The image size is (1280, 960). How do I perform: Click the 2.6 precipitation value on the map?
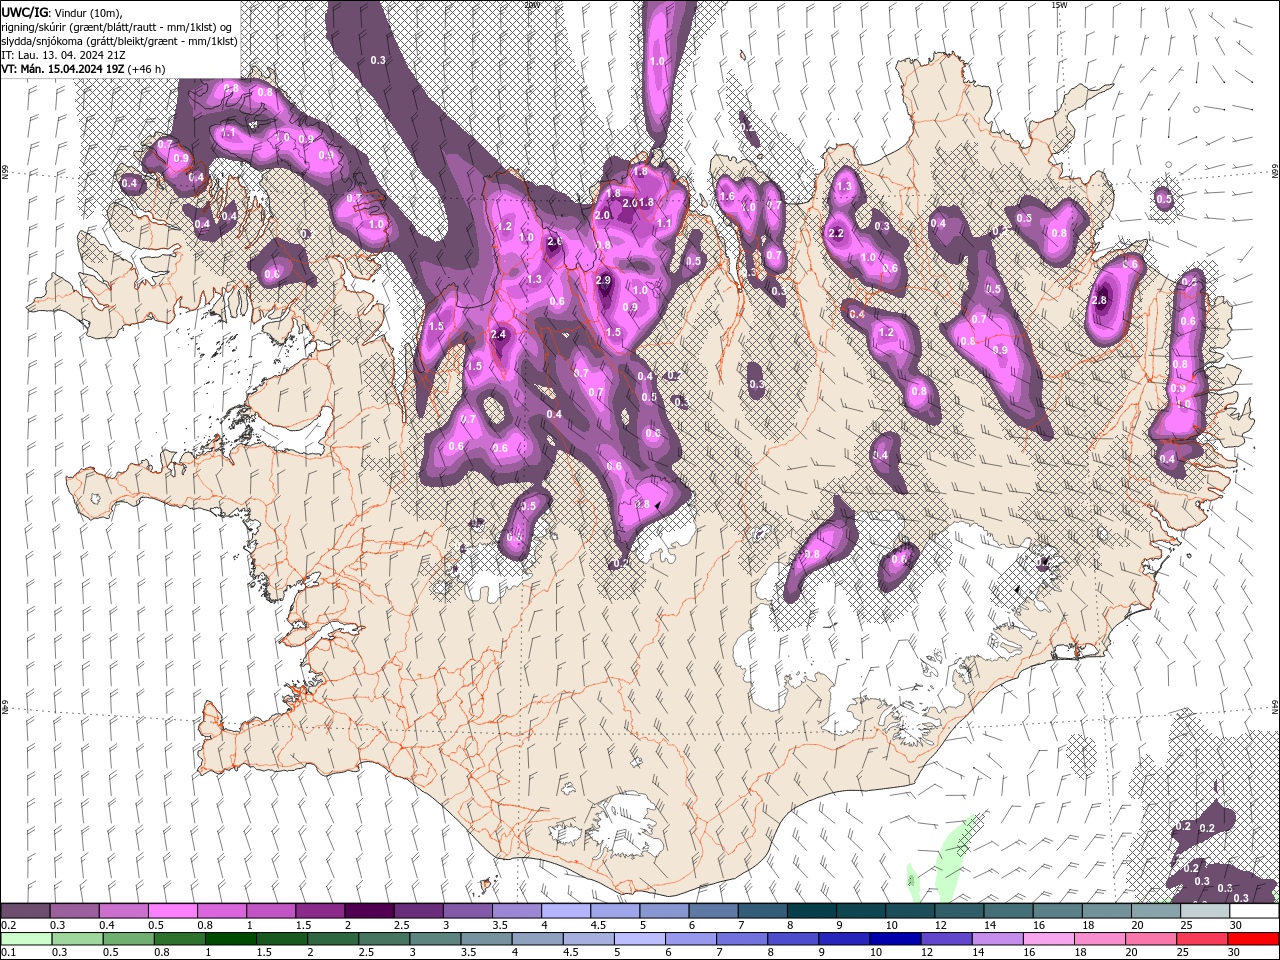click(x=555, y=242)
